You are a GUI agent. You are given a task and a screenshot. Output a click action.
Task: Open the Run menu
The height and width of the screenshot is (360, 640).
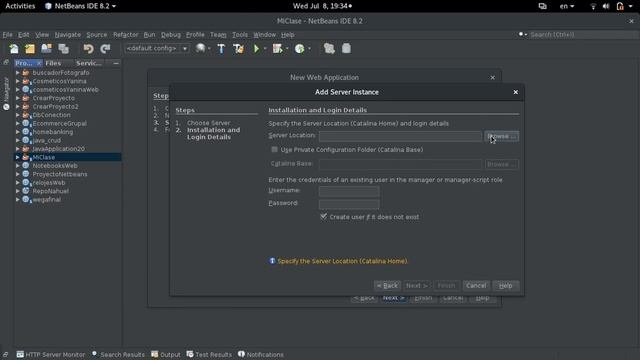coord(149,35)
